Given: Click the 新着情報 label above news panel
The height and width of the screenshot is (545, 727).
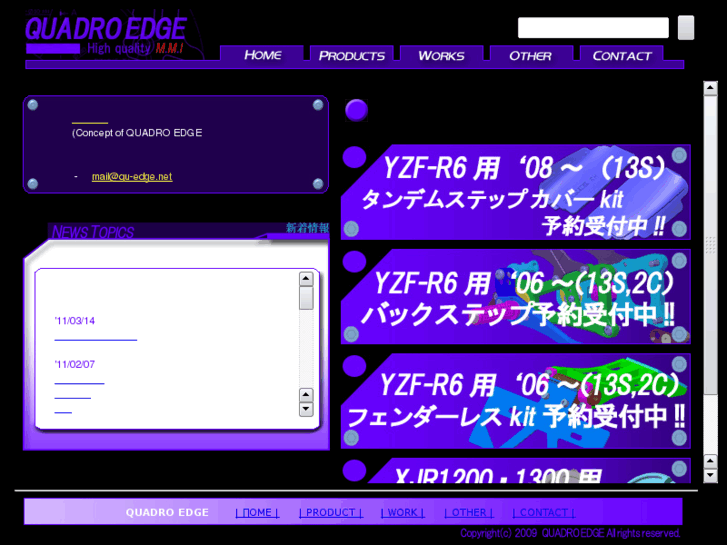Looking at the screenshot, I should [x=307, y=228].
